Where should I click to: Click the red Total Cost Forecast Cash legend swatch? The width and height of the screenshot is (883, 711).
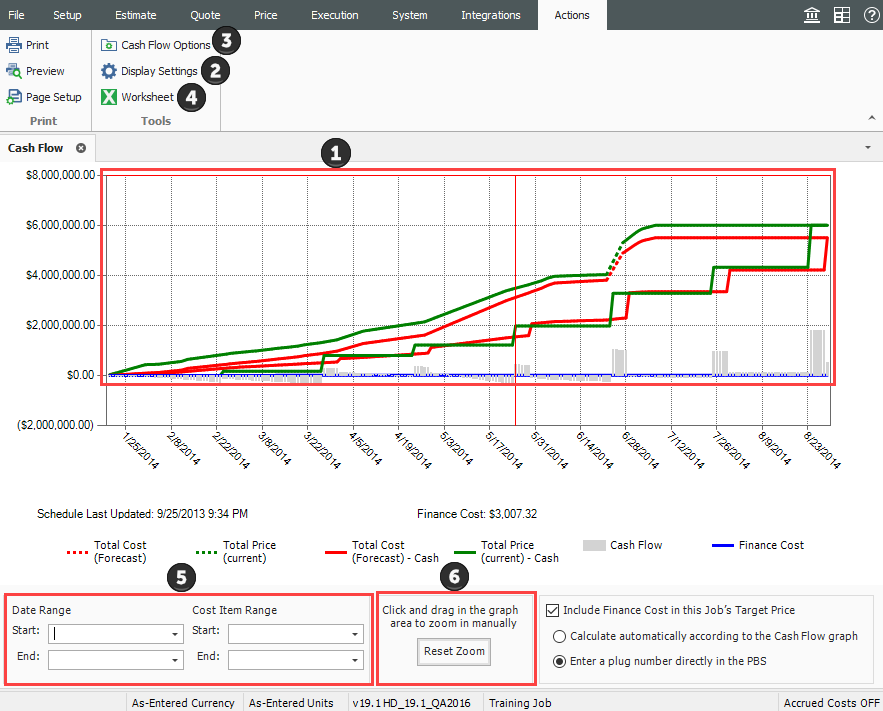click(x=337, y=552)
